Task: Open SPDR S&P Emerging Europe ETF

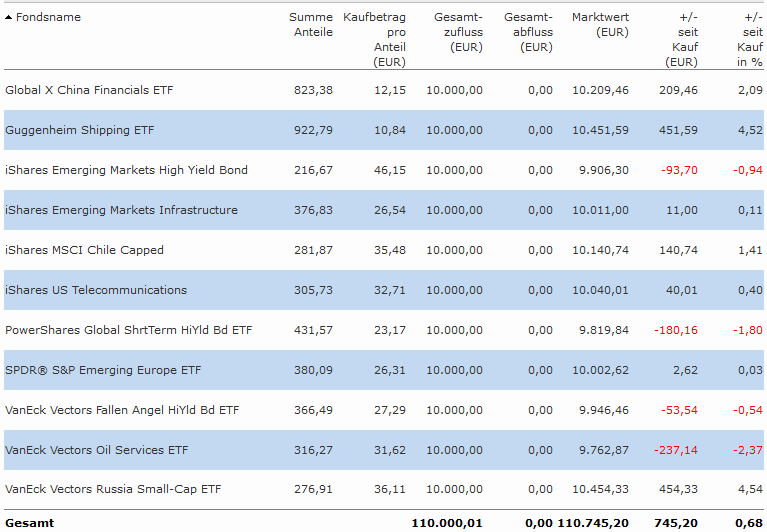Action: click(x=103, y=370)
